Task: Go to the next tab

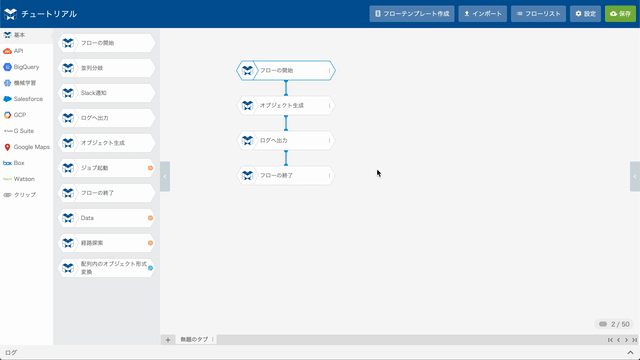Action: point(626,340)
